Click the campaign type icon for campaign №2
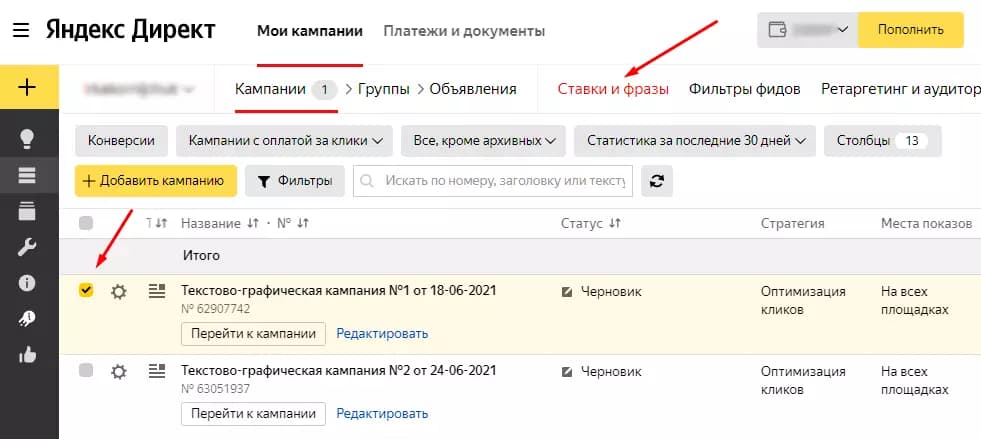This screenshot has height=439, width=981. [156, 371]
